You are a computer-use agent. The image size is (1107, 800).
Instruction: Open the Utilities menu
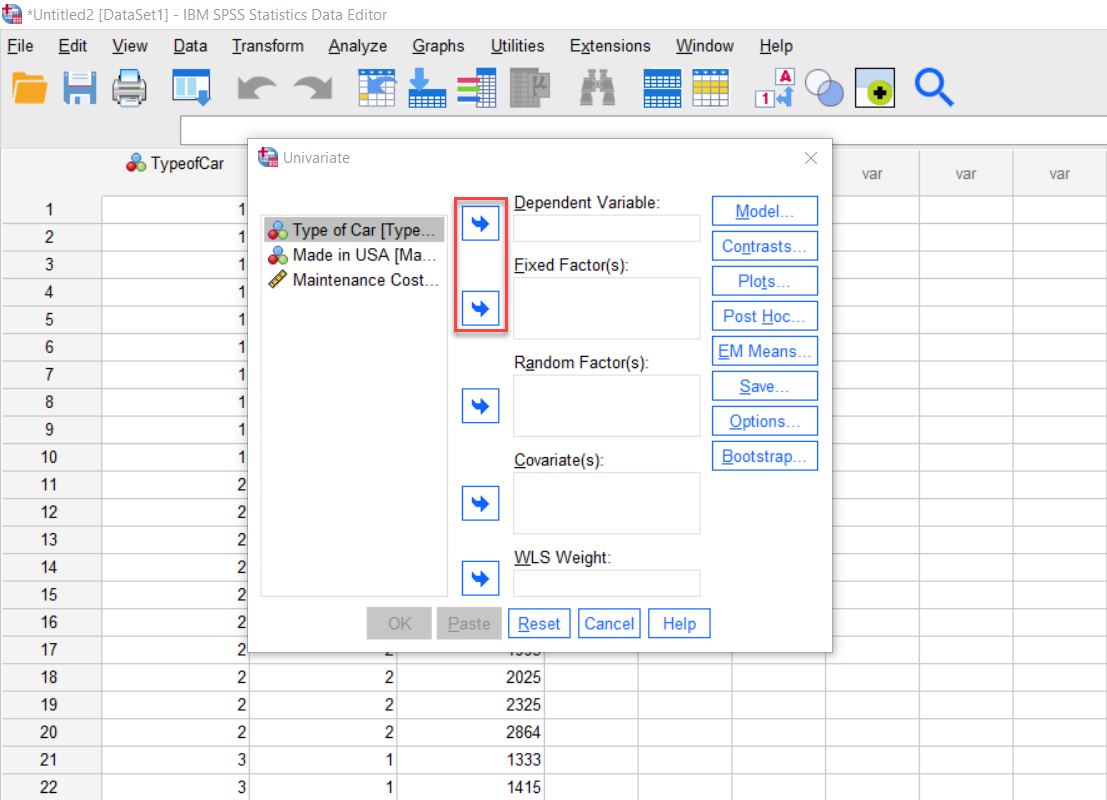(517, 46)
